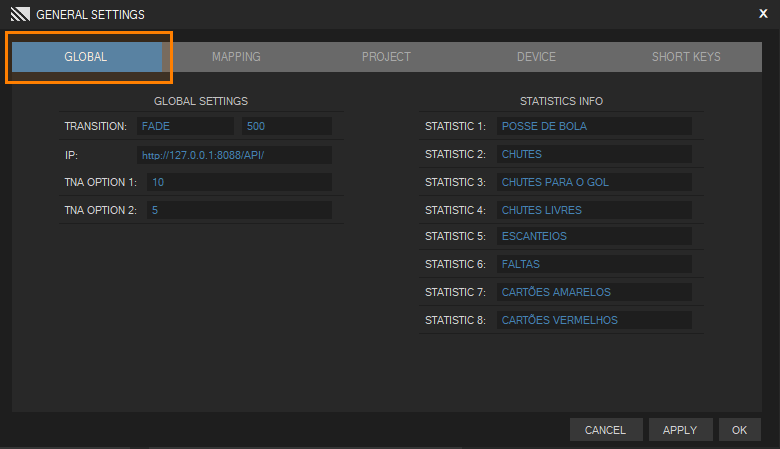
Task: Open the Transition type dropdown showing FADE
Action: tap(185, 126)
